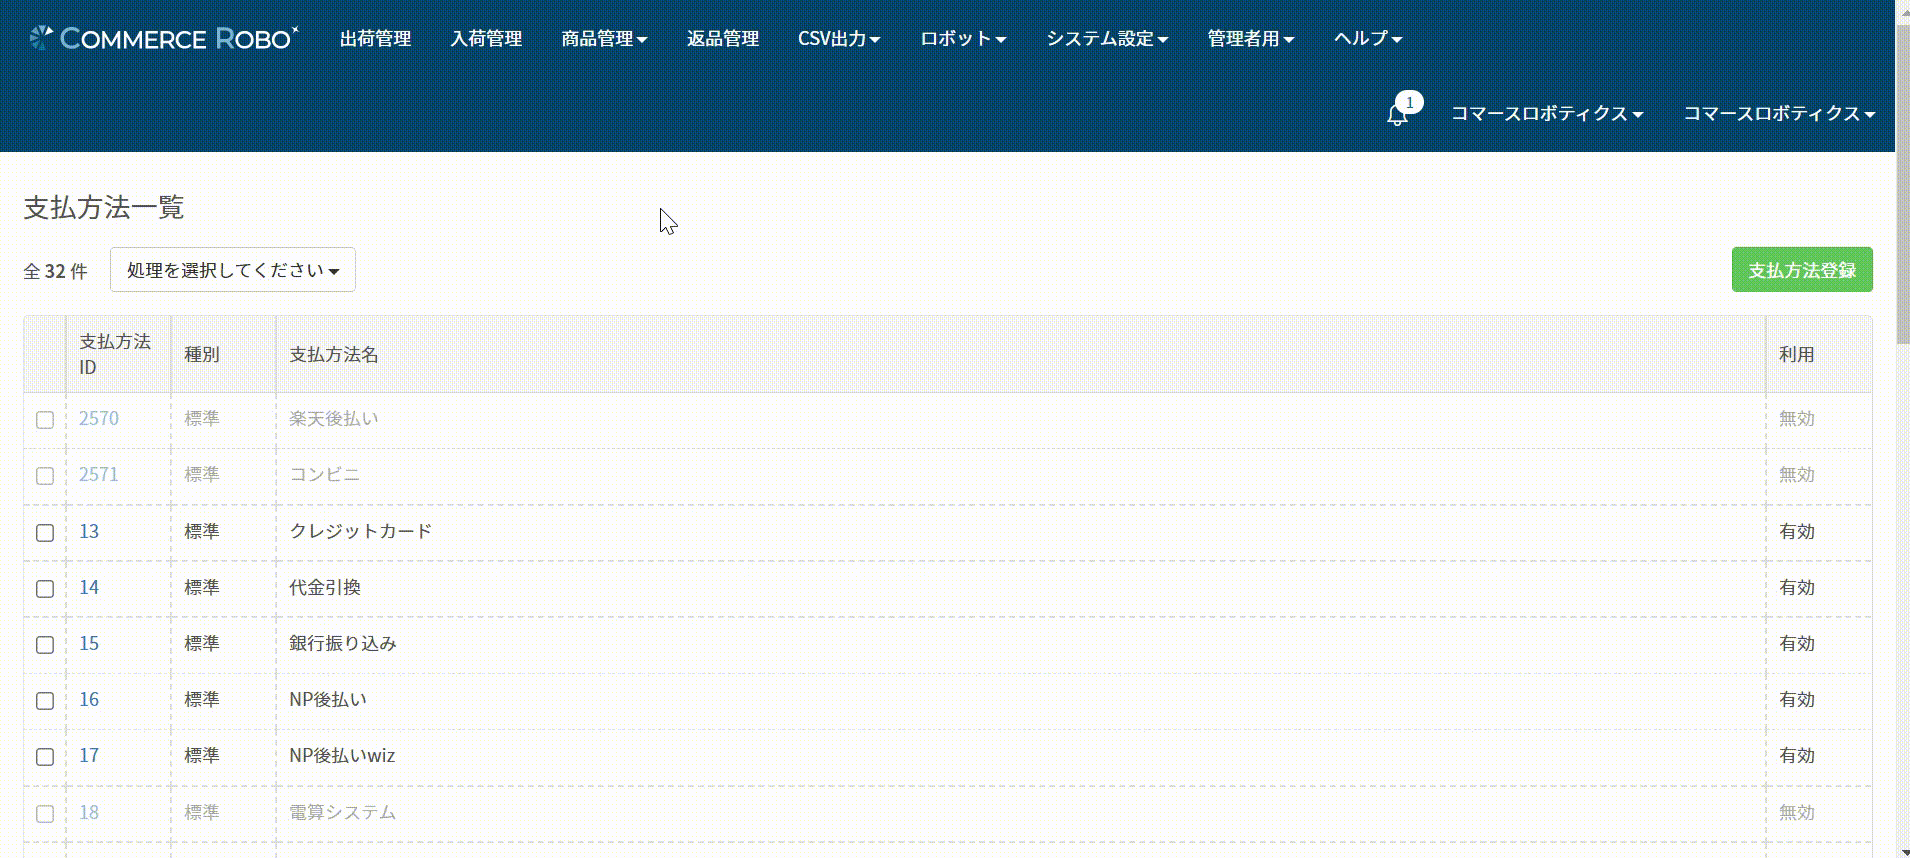Tick the checkbox for ID 2571
Image resolution: width=1910 pixels, height=858 pixels.
(45, 476)
